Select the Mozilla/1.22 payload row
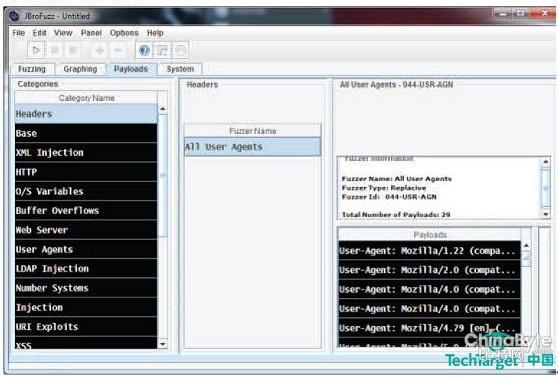Image resolution: width=558 pixels, height=381 pixels. [x=430, y=251]
